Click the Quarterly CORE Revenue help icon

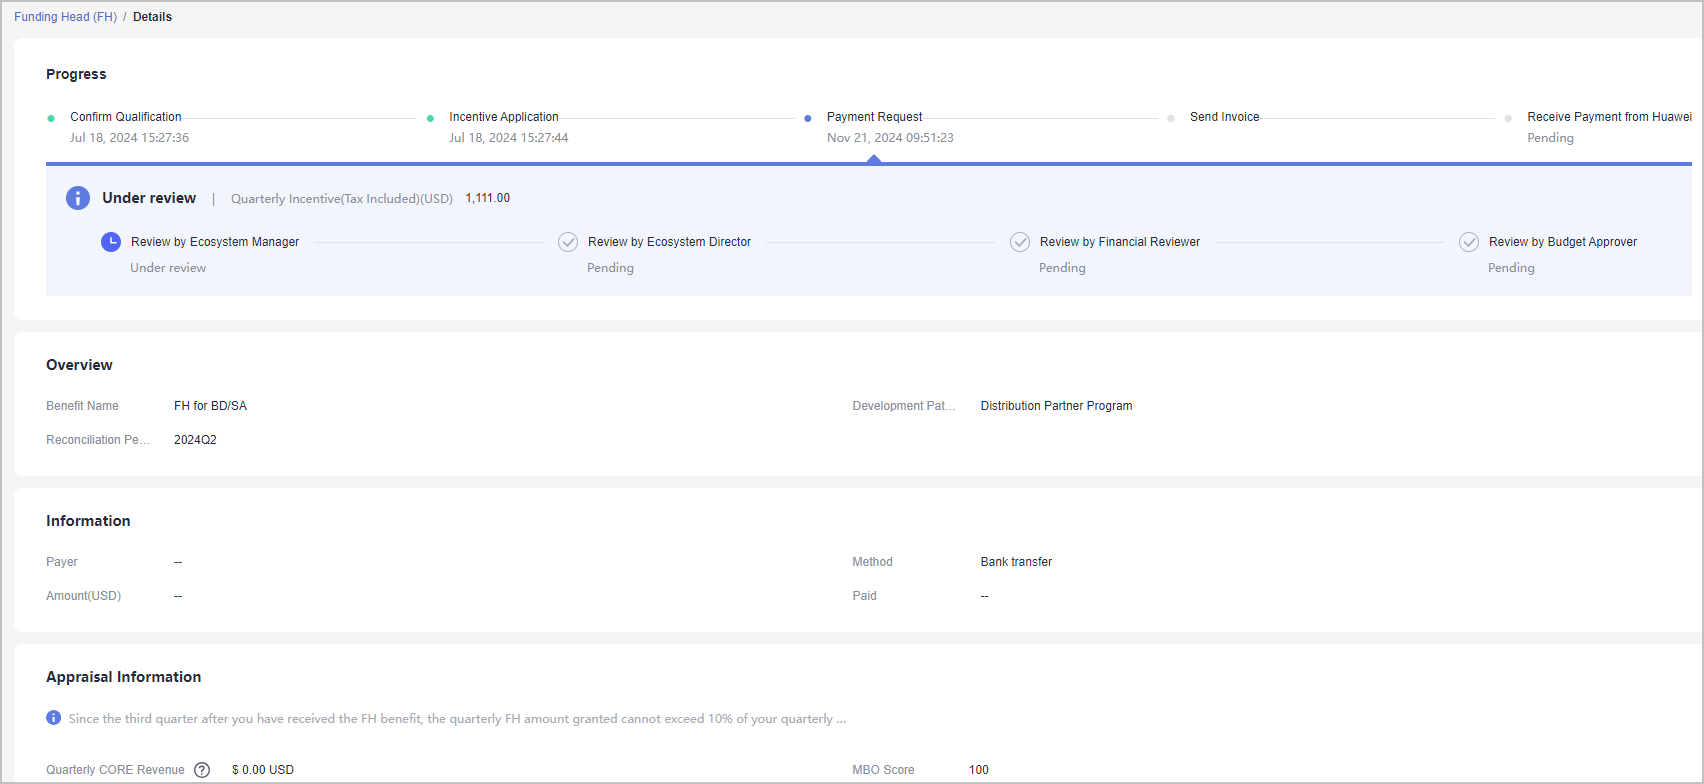[202, 770]
